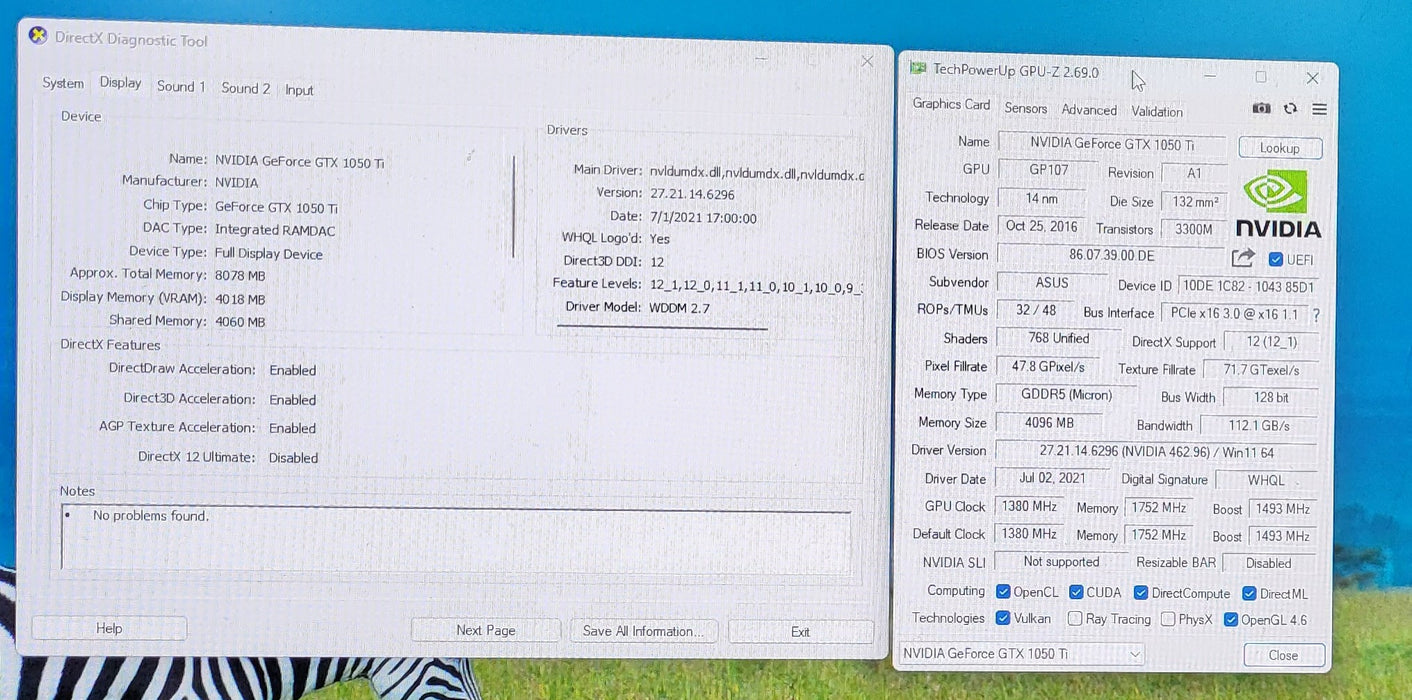
Task: Click the BIOS export share icon
Action: pyautogui.click(x=1242, y=259)
